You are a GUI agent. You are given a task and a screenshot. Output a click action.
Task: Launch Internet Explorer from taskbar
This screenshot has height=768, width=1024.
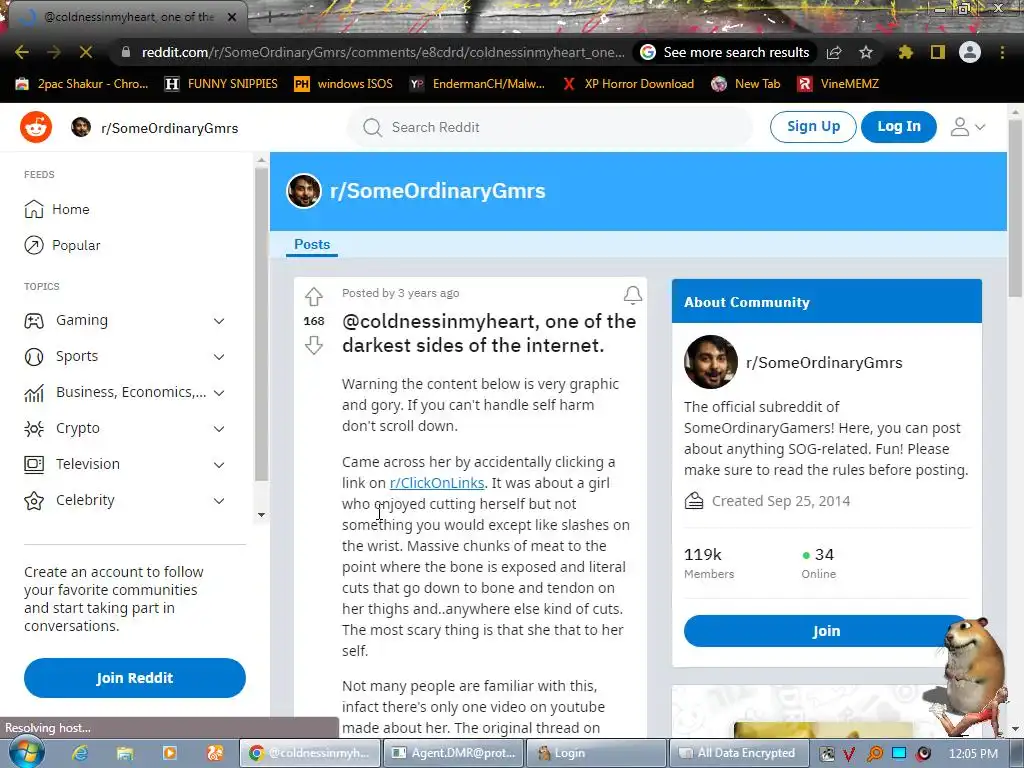[x=80, y=753]
